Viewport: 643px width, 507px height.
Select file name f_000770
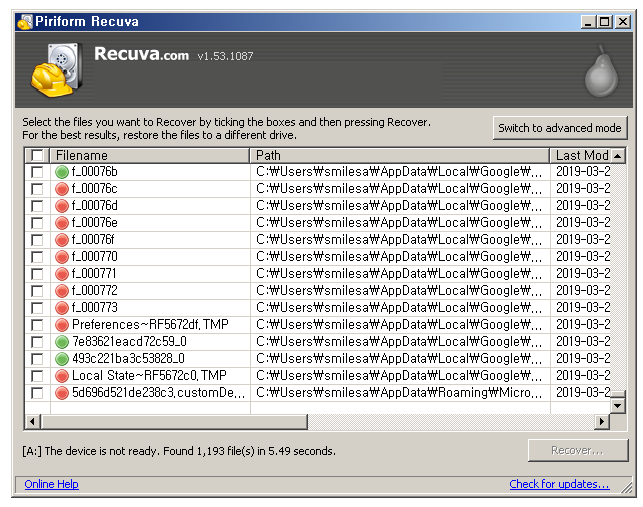pos(94,257)
